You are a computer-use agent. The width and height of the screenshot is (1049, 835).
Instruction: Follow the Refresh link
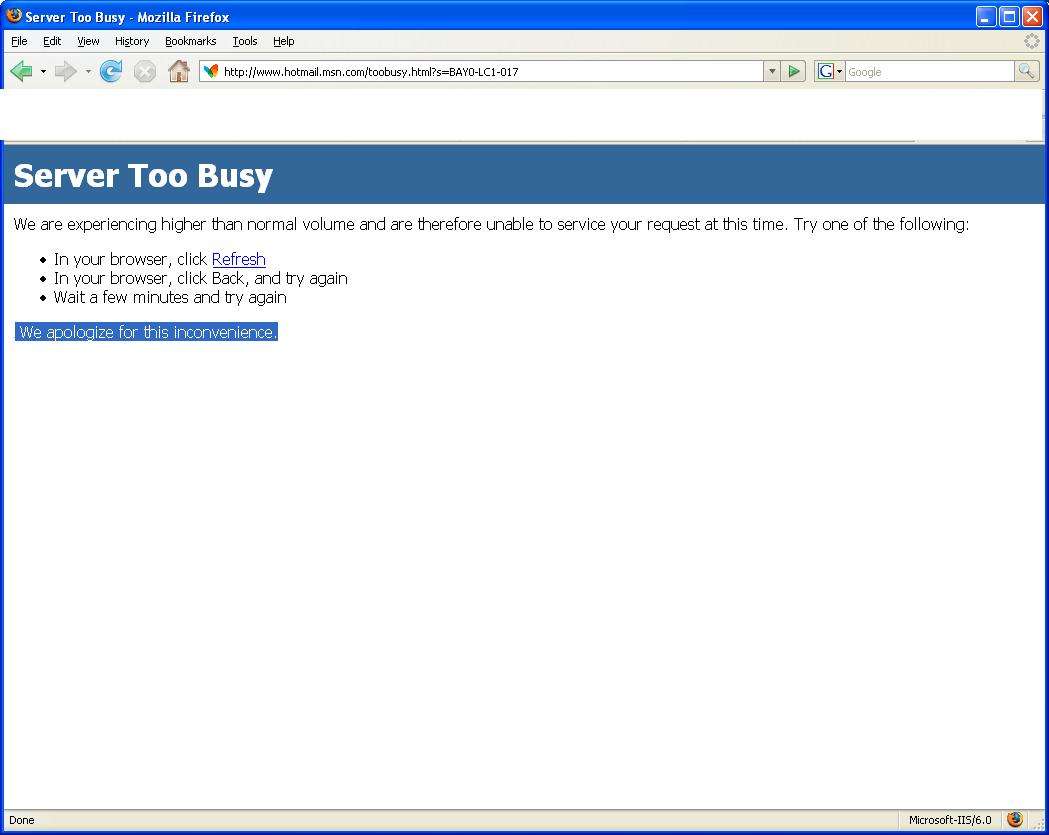(239, 259)
